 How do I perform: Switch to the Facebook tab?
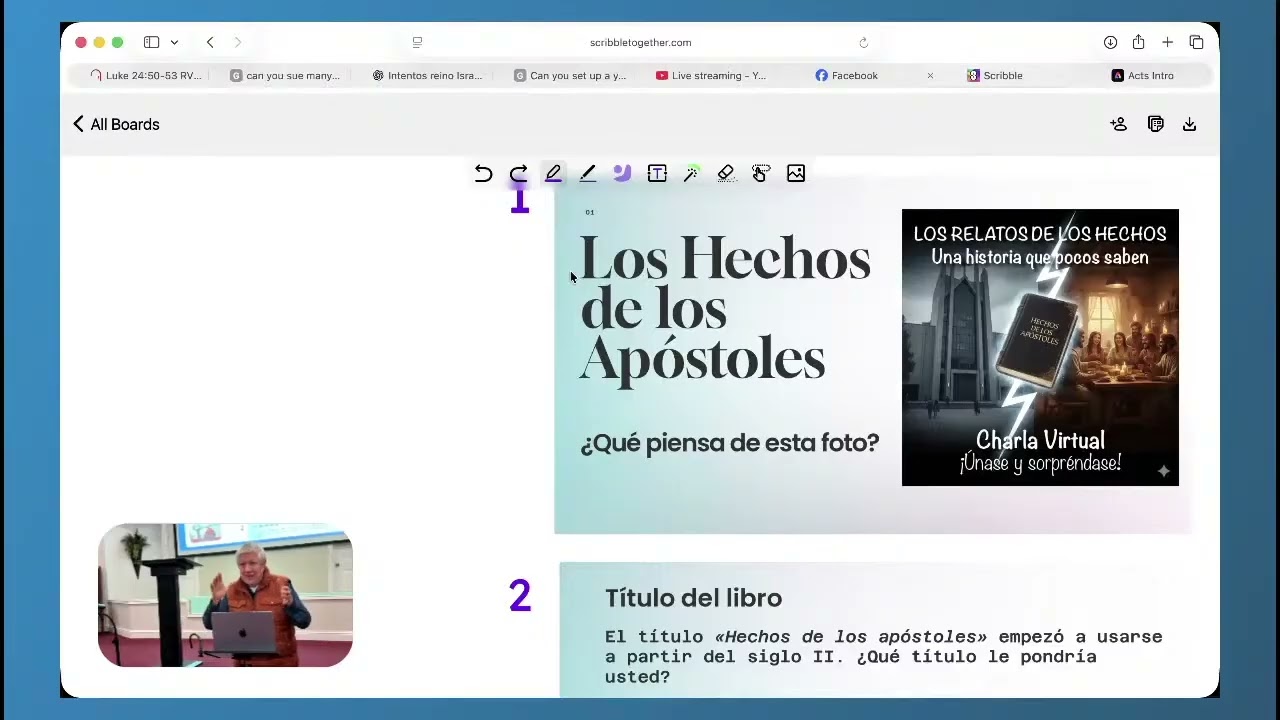(848, 75)
